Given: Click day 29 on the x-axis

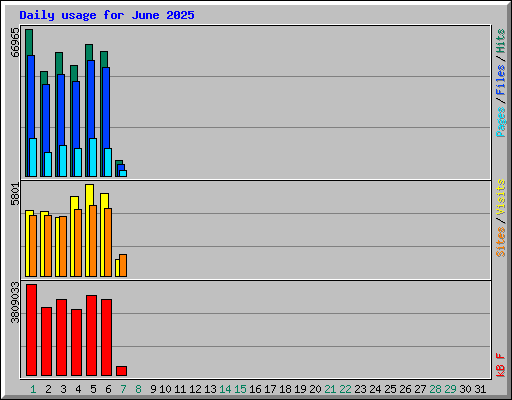Looking at the screenshot, I should tap(450, 389).
